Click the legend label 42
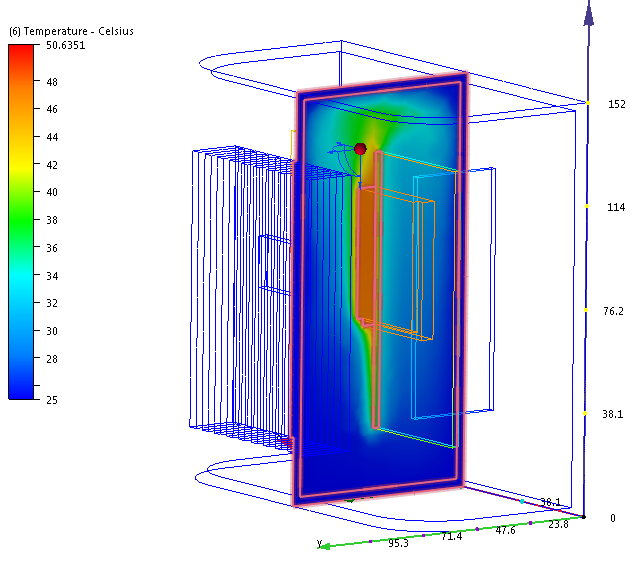 click(52, 165)
